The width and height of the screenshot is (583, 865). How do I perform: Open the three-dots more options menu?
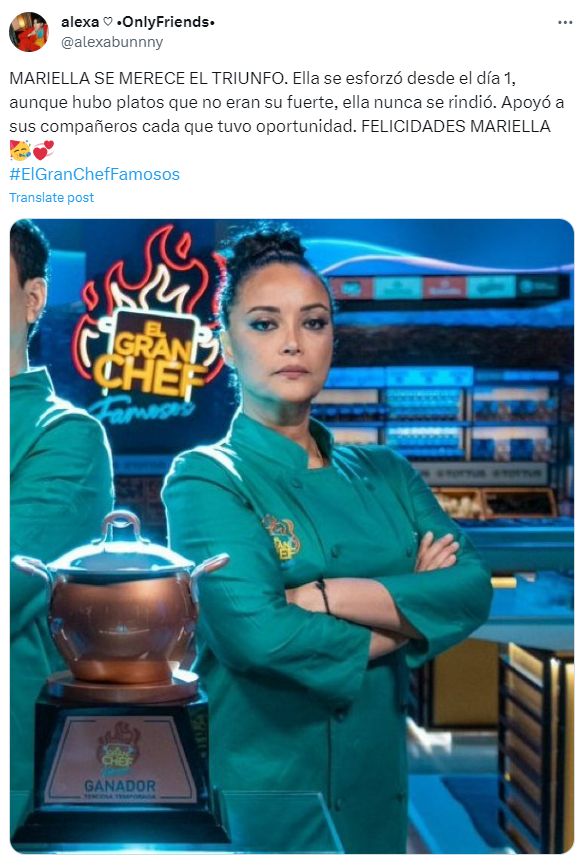(x=565, y=23)
